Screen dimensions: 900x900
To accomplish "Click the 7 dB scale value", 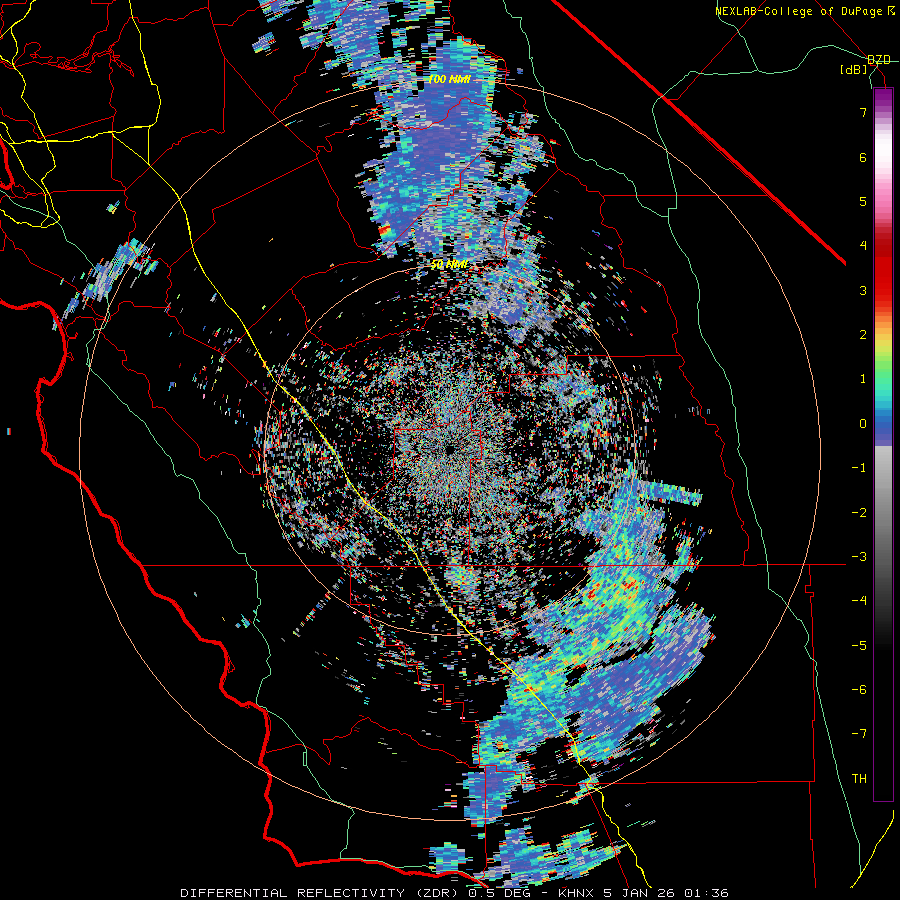I will [863, 112].
